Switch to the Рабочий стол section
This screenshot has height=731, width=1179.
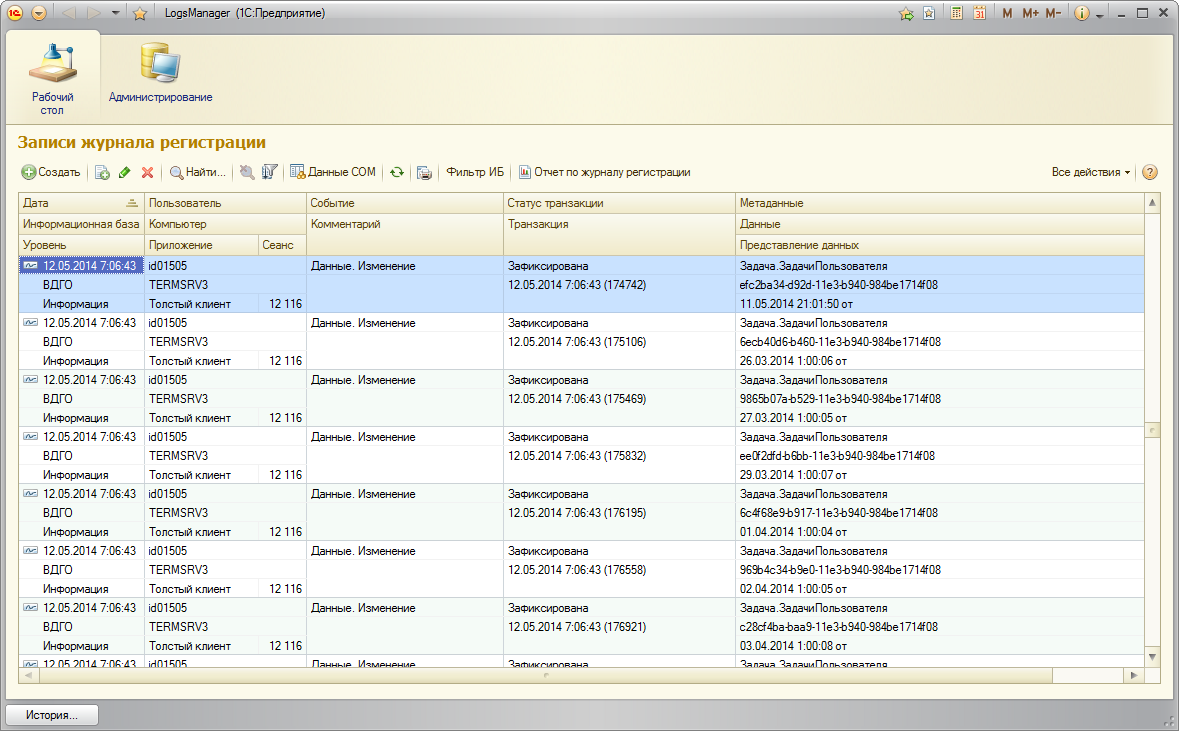pos(52,73)
